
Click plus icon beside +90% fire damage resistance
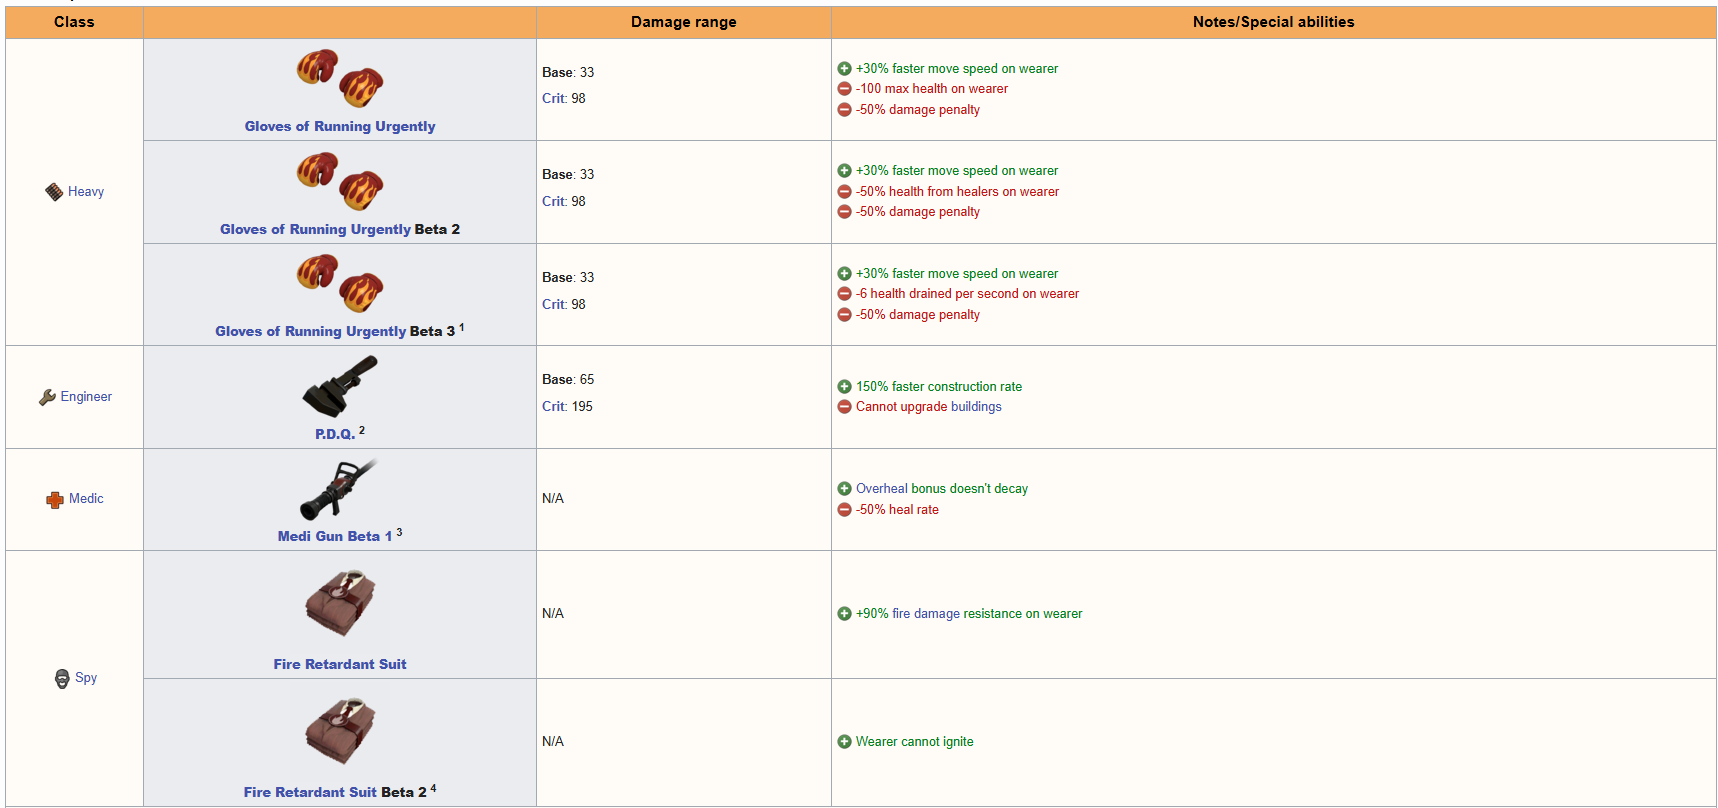844,614
